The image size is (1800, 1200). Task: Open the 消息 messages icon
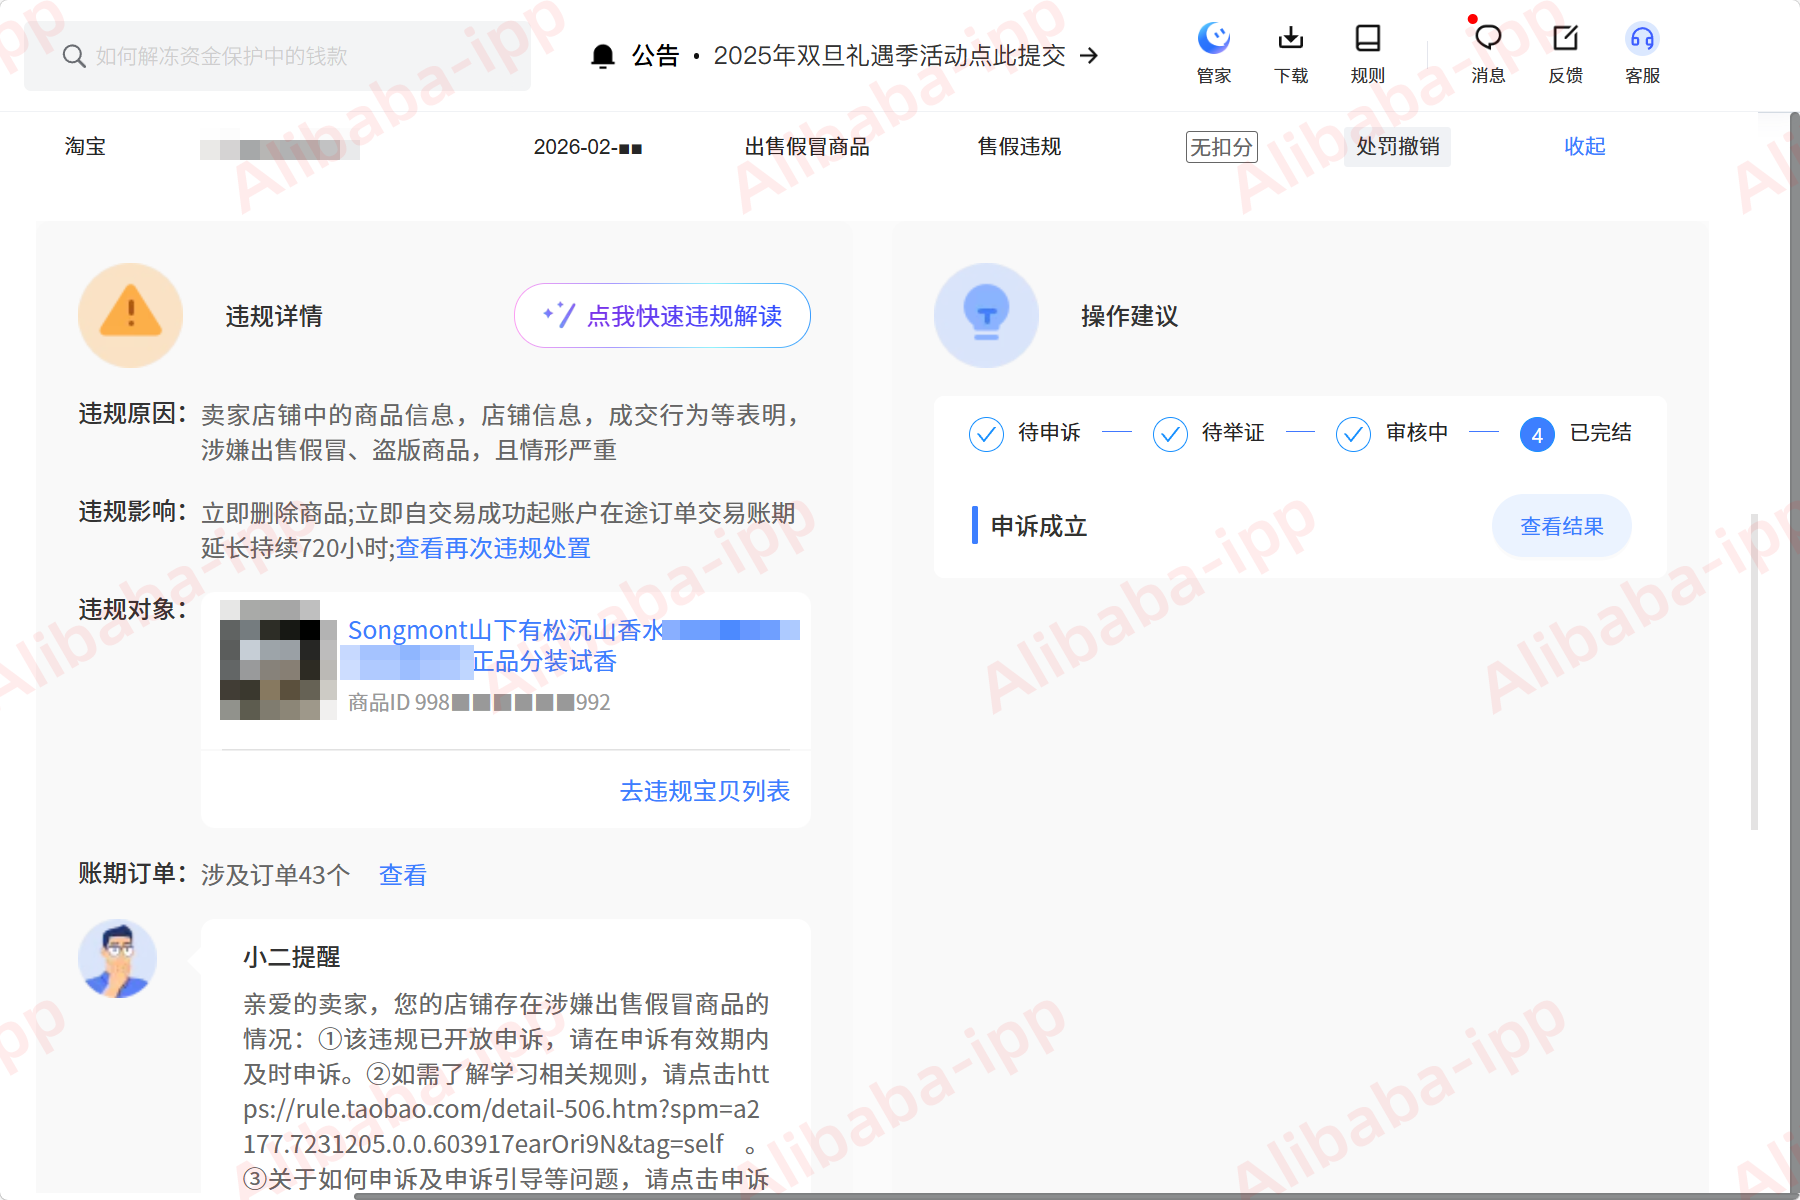pyautogui.click(x=1488, y=53)
